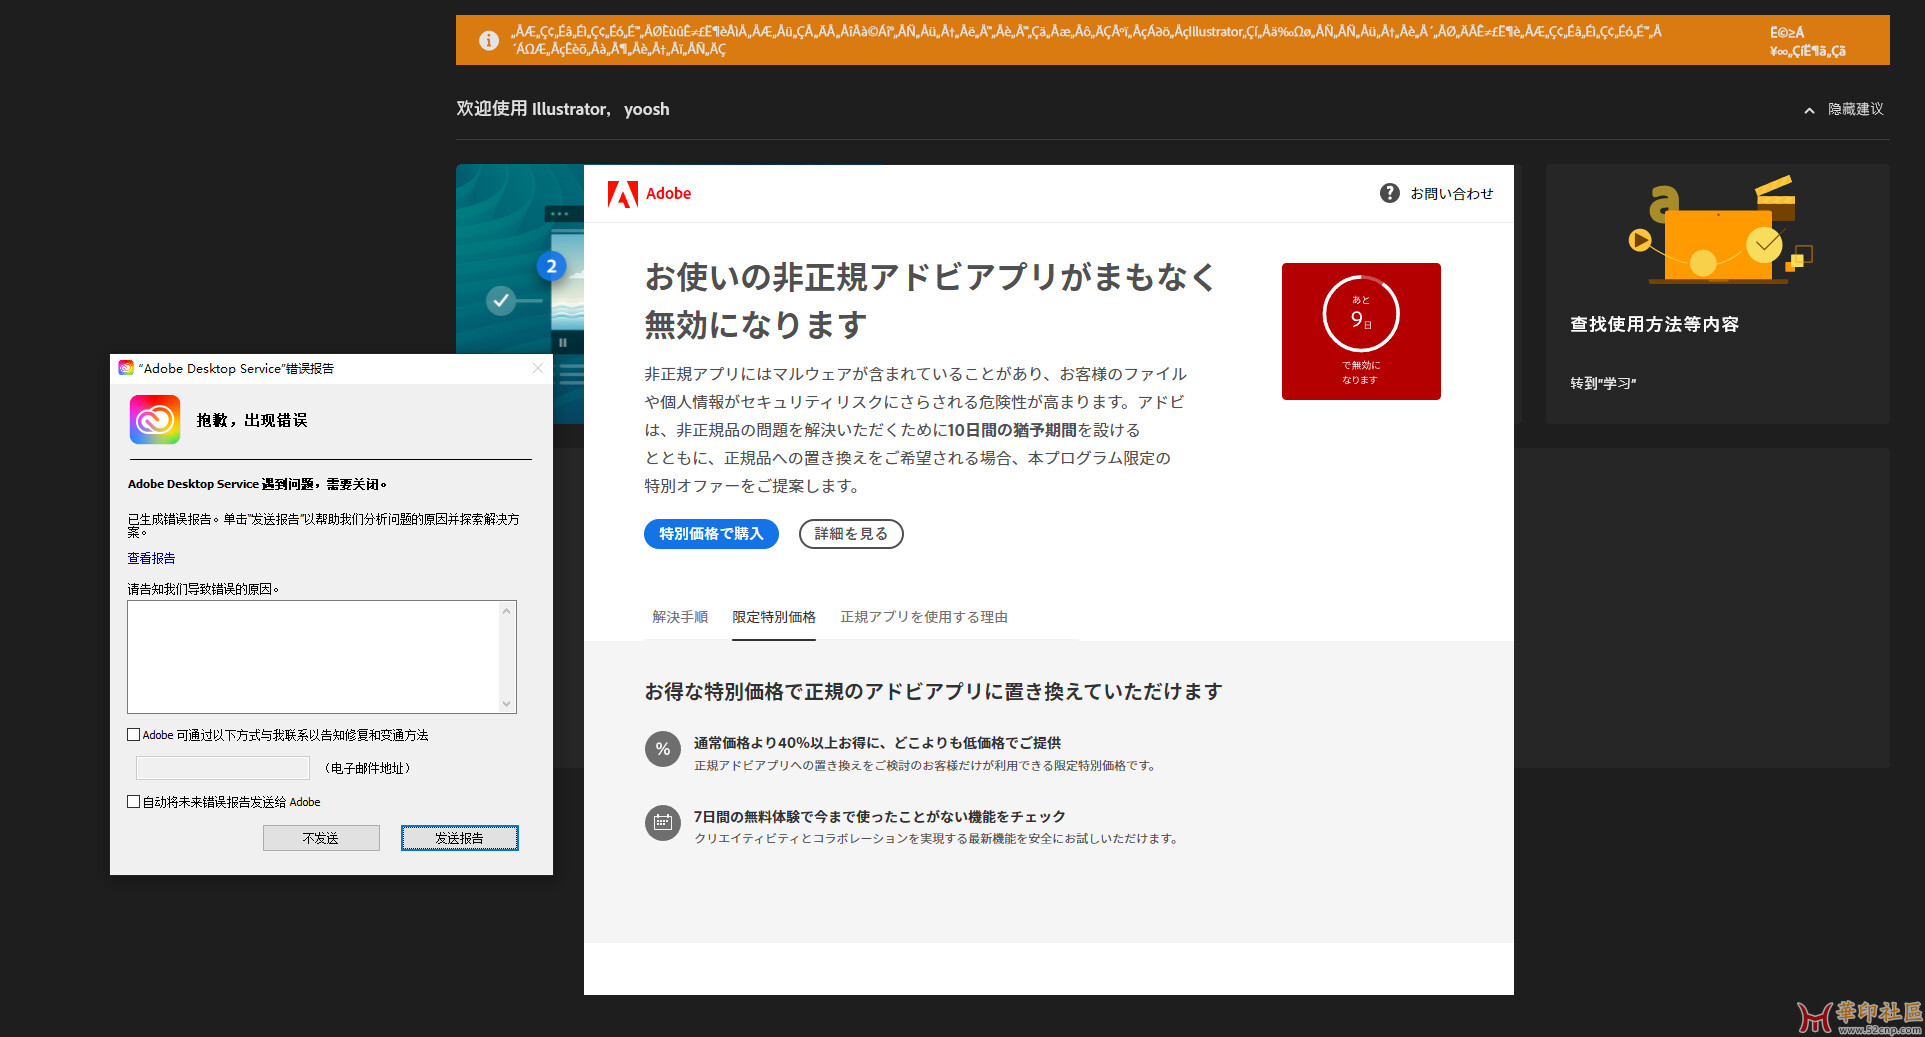Click the Creative Cloud icon in the error dialog
The height and width of the screenshot is (1037, 1925).
coord(155,420)
